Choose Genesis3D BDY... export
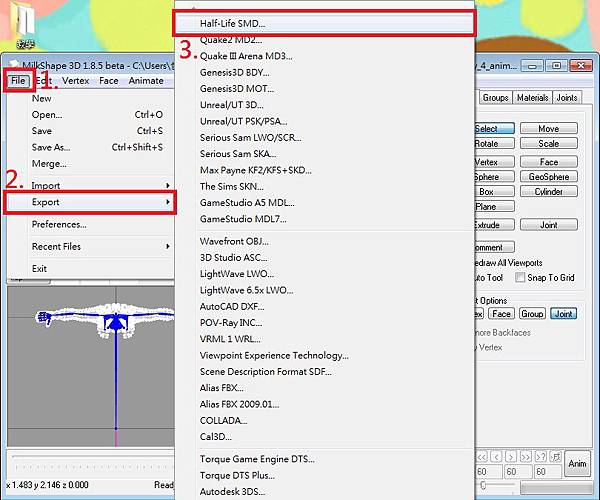The image size is (600, 500). tap(324, 72)
